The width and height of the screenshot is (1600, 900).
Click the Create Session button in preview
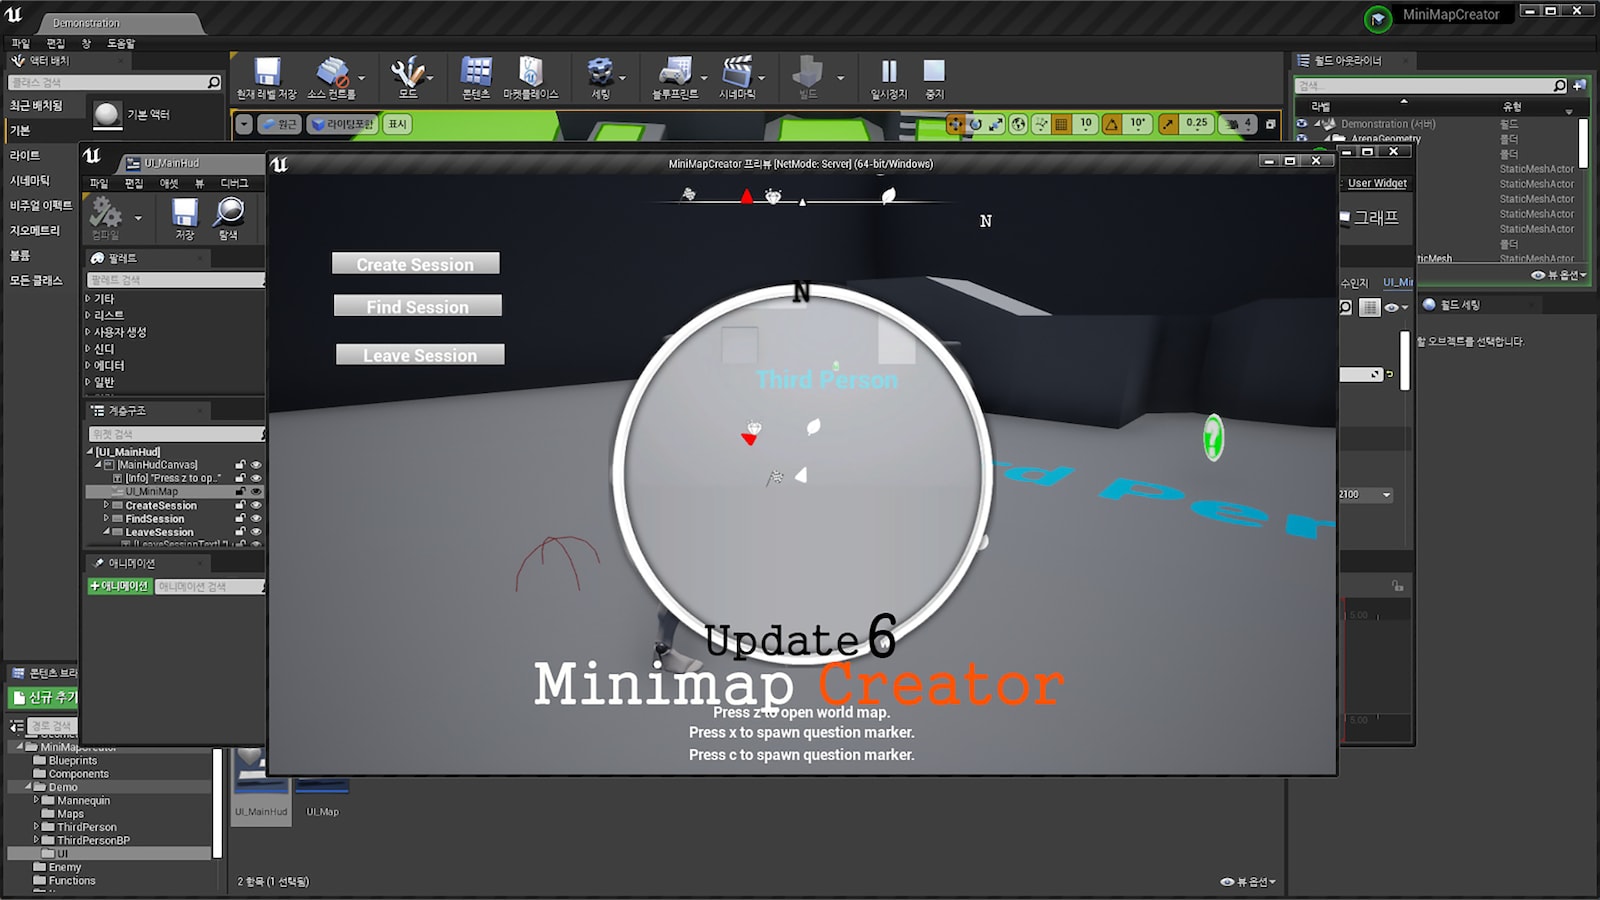pyautogui.click(x=416, y=264)
